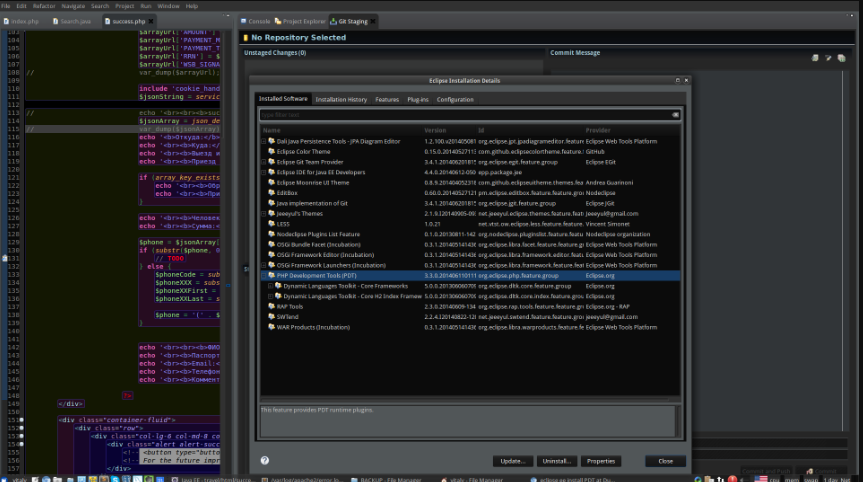This screenshot has height=482, width=863.
Task: Click the US flag keyboard layout indicator
Action: 761,479
